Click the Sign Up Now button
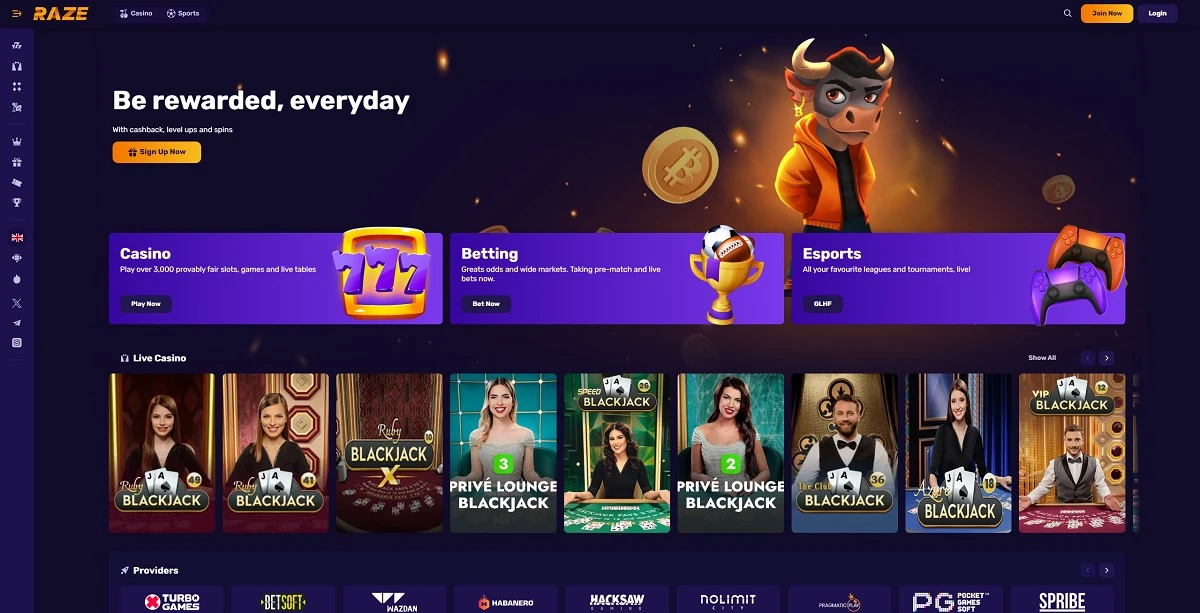The width and height of the screenshot is (1200, 613). coord(157,152)
